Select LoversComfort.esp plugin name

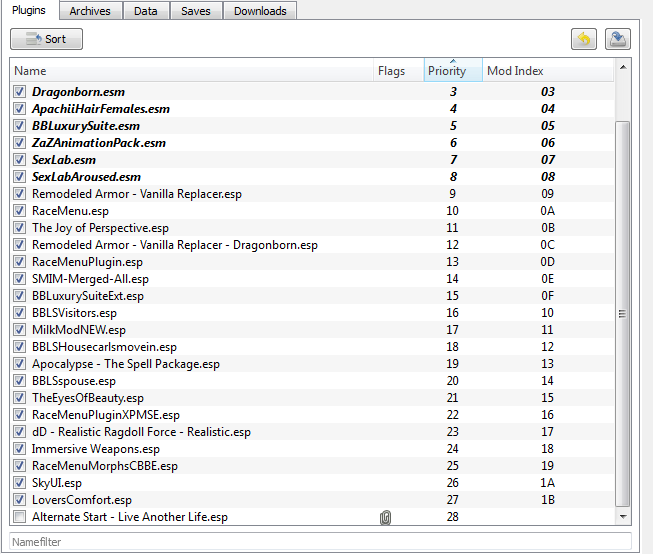click(x=82, y=500)
